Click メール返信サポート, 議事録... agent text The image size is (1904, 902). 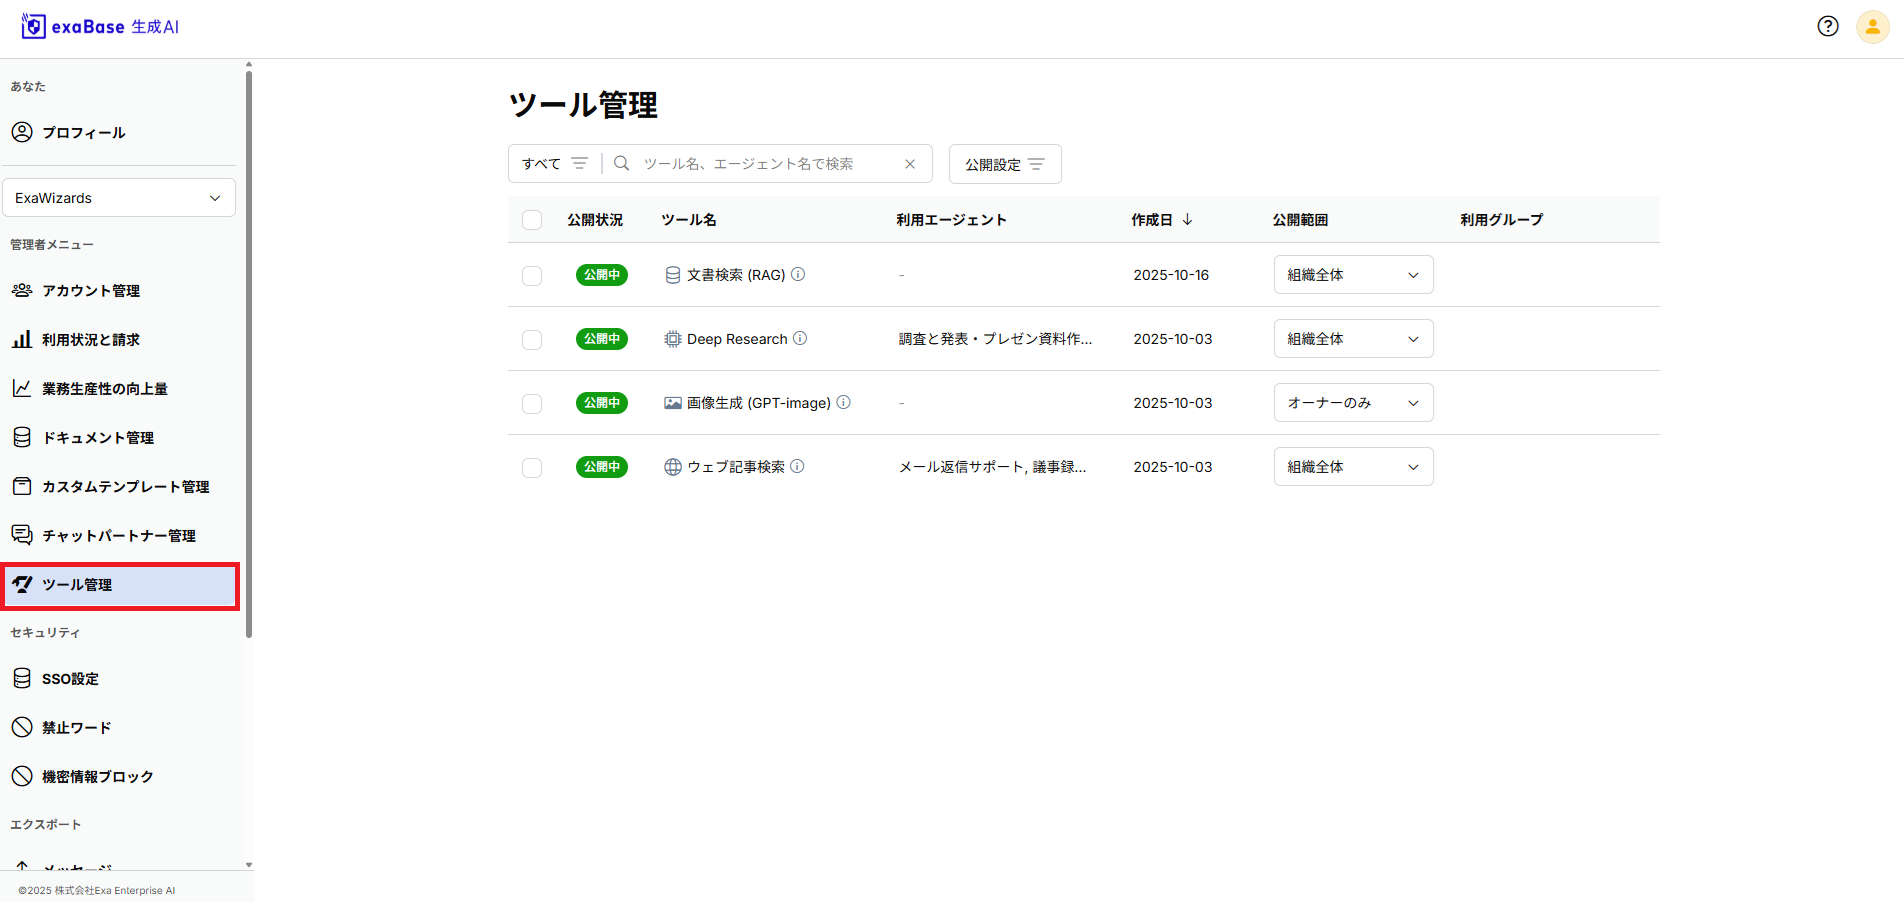coord(992,467)
